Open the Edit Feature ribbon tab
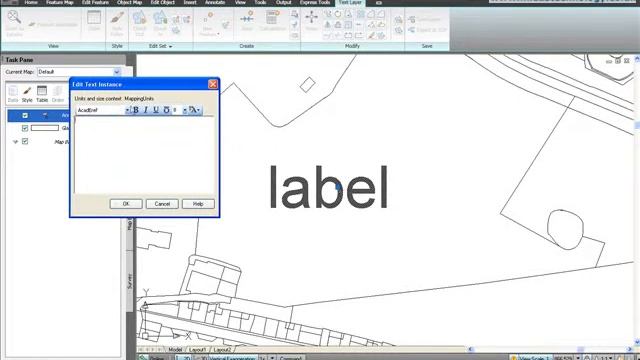Viewport: 640px width, 360px height. (95, 2)
